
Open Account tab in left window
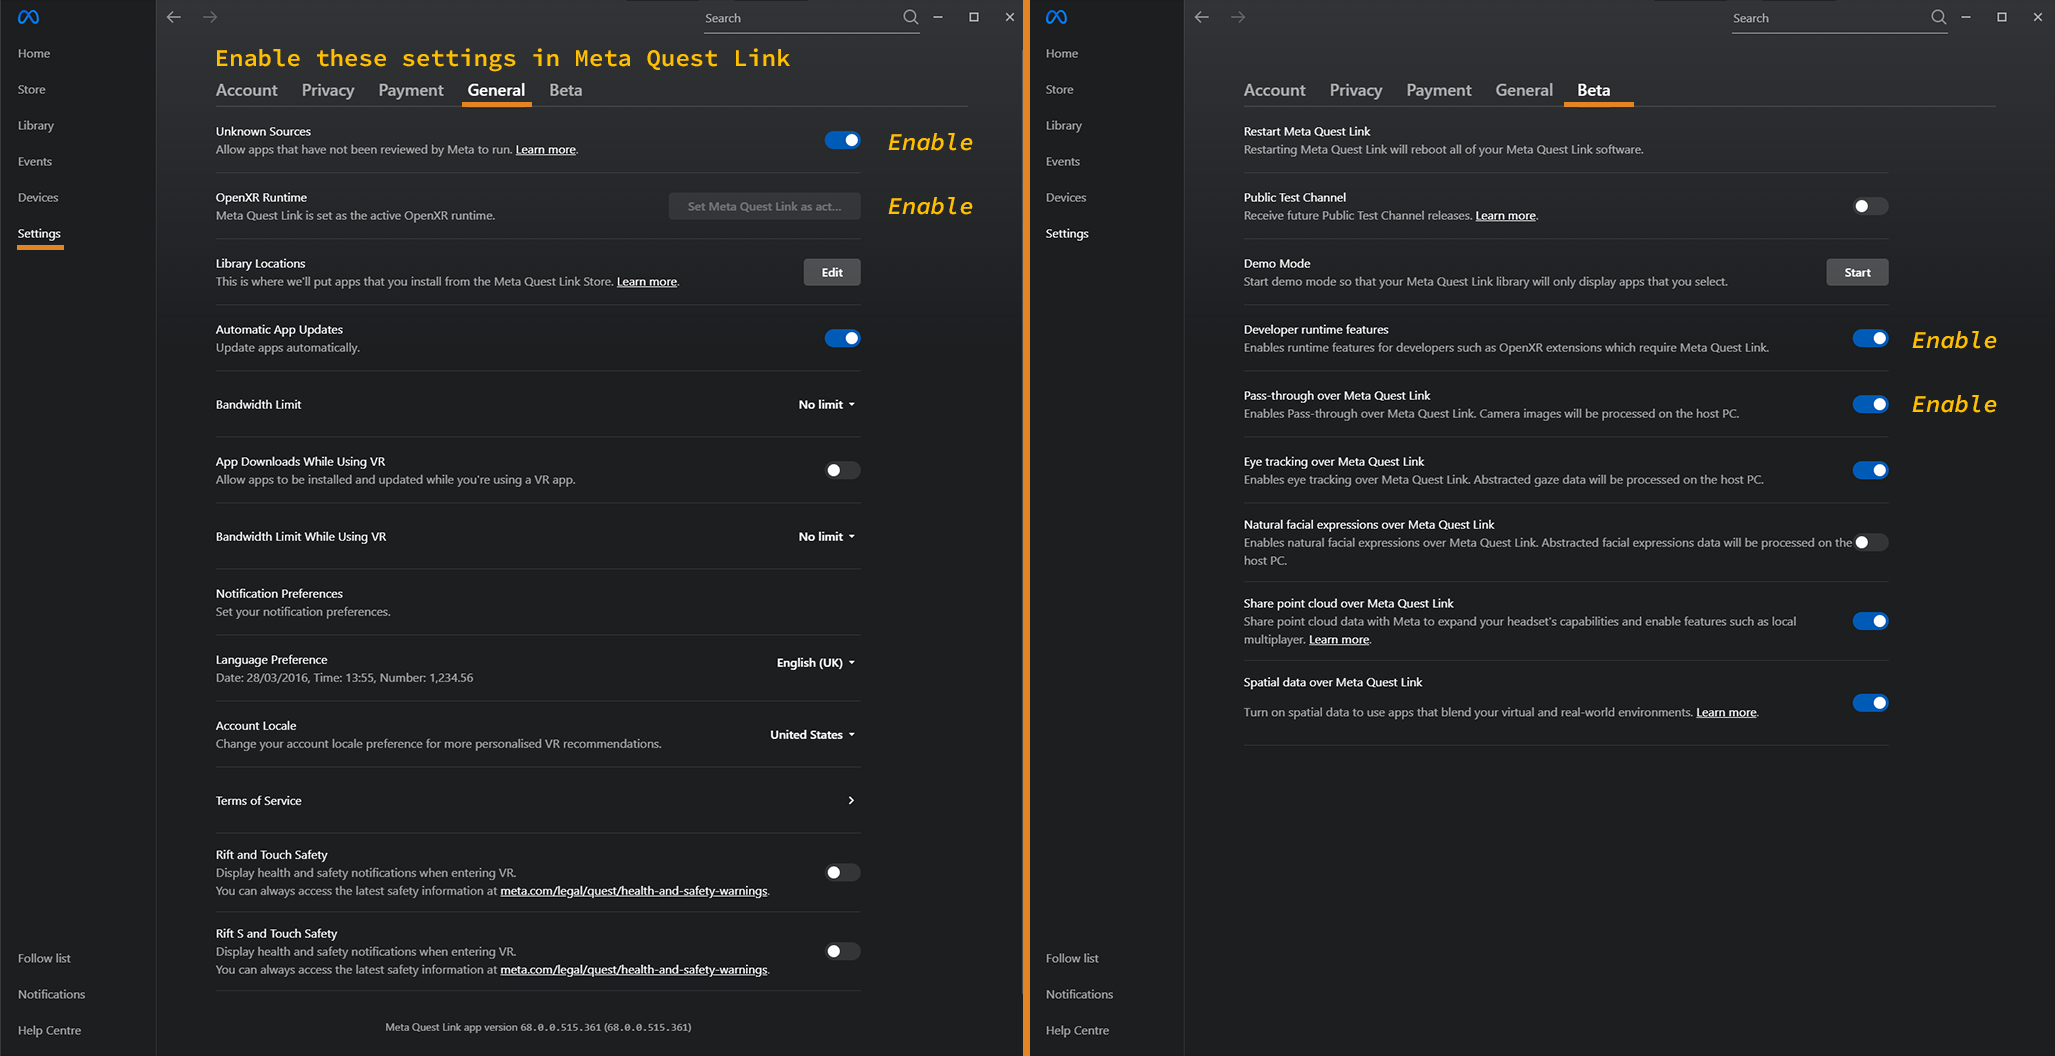246,90
